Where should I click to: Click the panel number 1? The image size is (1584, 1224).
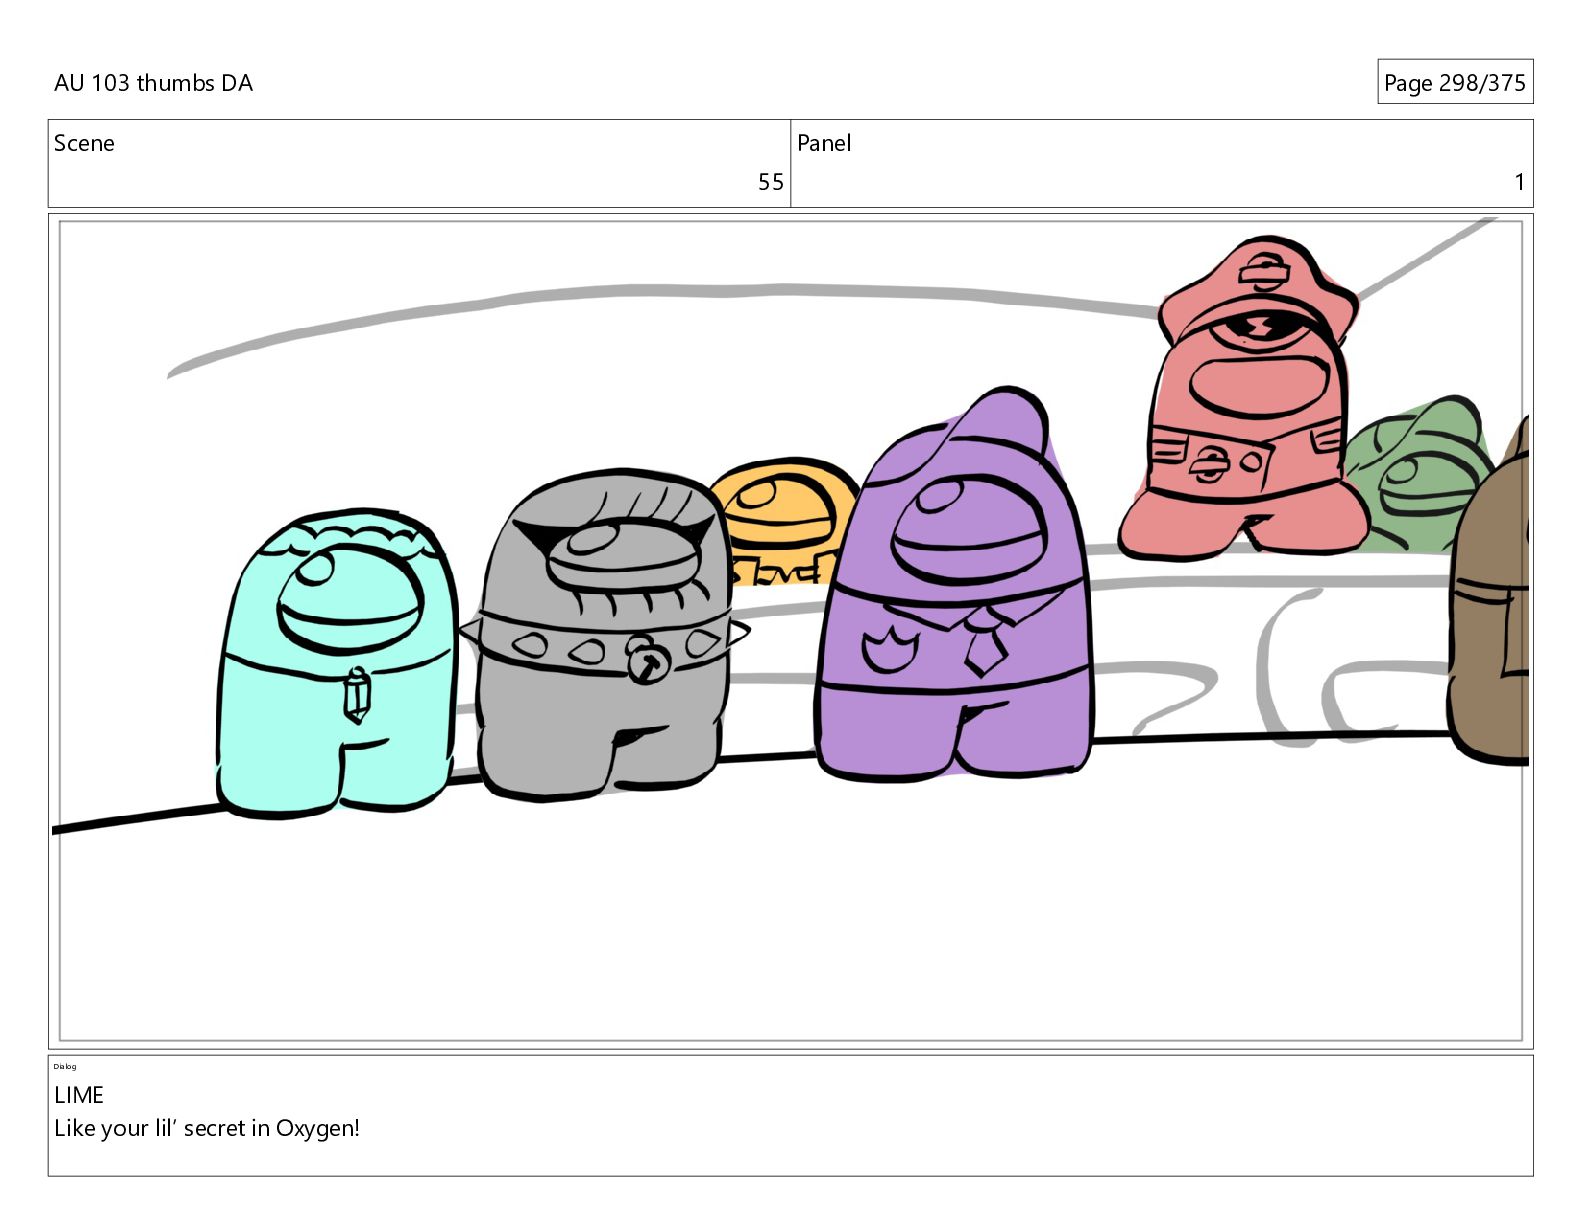1519,182
